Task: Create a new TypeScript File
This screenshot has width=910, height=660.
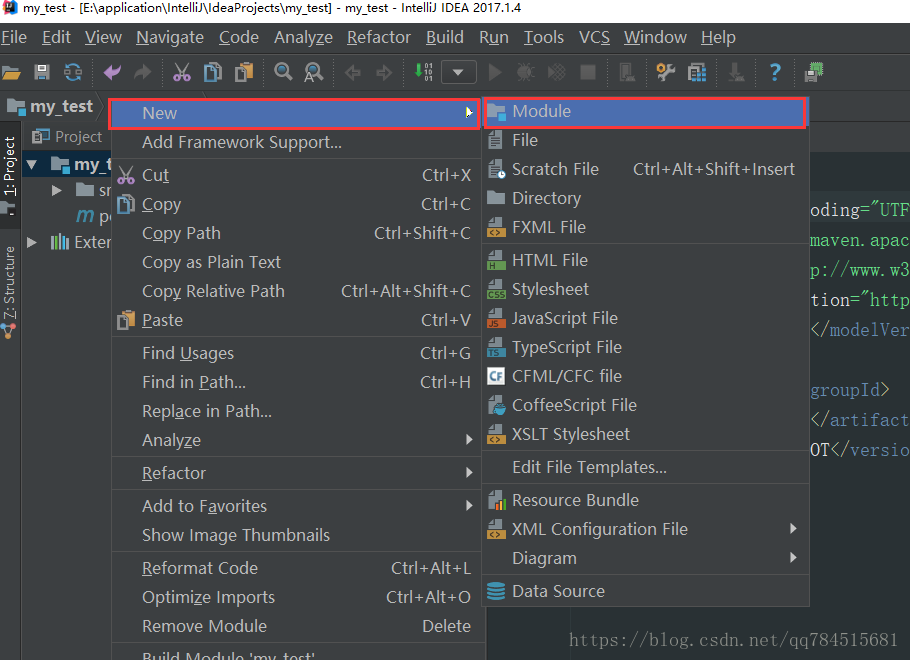Action: click(645, 347)
